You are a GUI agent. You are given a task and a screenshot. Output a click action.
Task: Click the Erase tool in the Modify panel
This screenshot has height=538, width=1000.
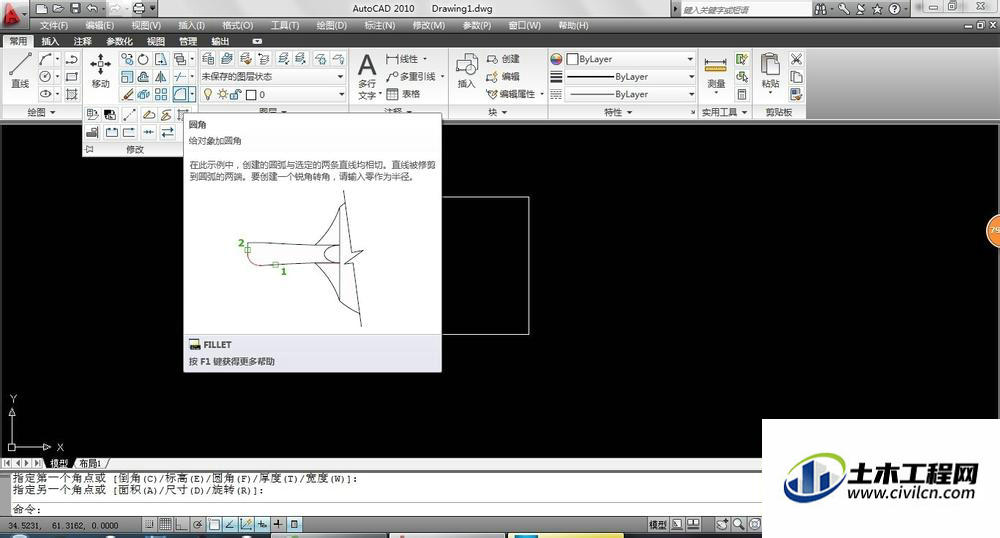click(x=128, y=94)
